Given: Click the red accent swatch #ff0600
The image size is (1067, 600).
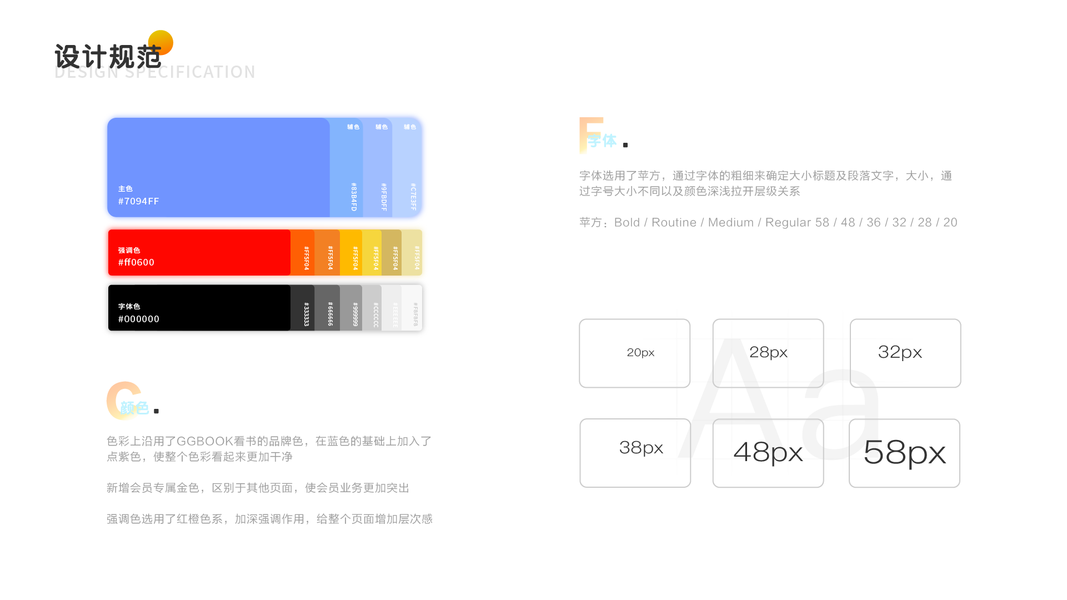Looking at the screenshot, I should 199,252.
